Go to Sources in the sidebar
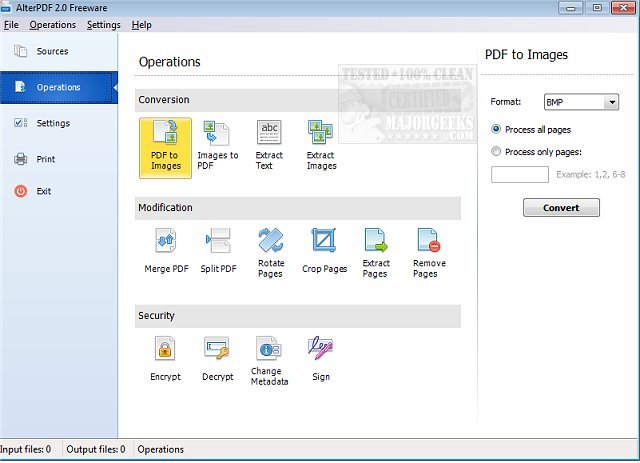The height and width of the screenshot is (463, 640). click(52, 51)
